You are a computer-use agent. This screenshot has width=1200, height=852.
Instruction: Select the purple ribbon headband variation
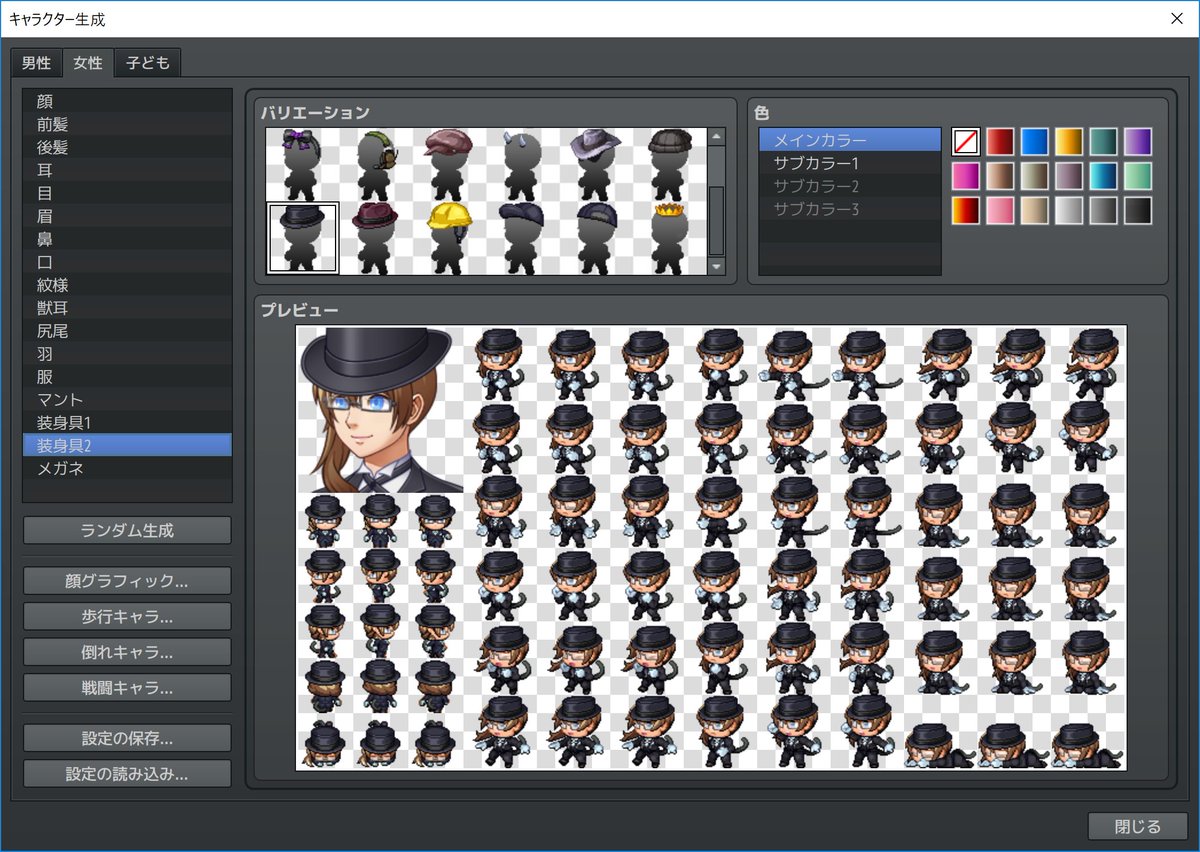coord(303,164)
